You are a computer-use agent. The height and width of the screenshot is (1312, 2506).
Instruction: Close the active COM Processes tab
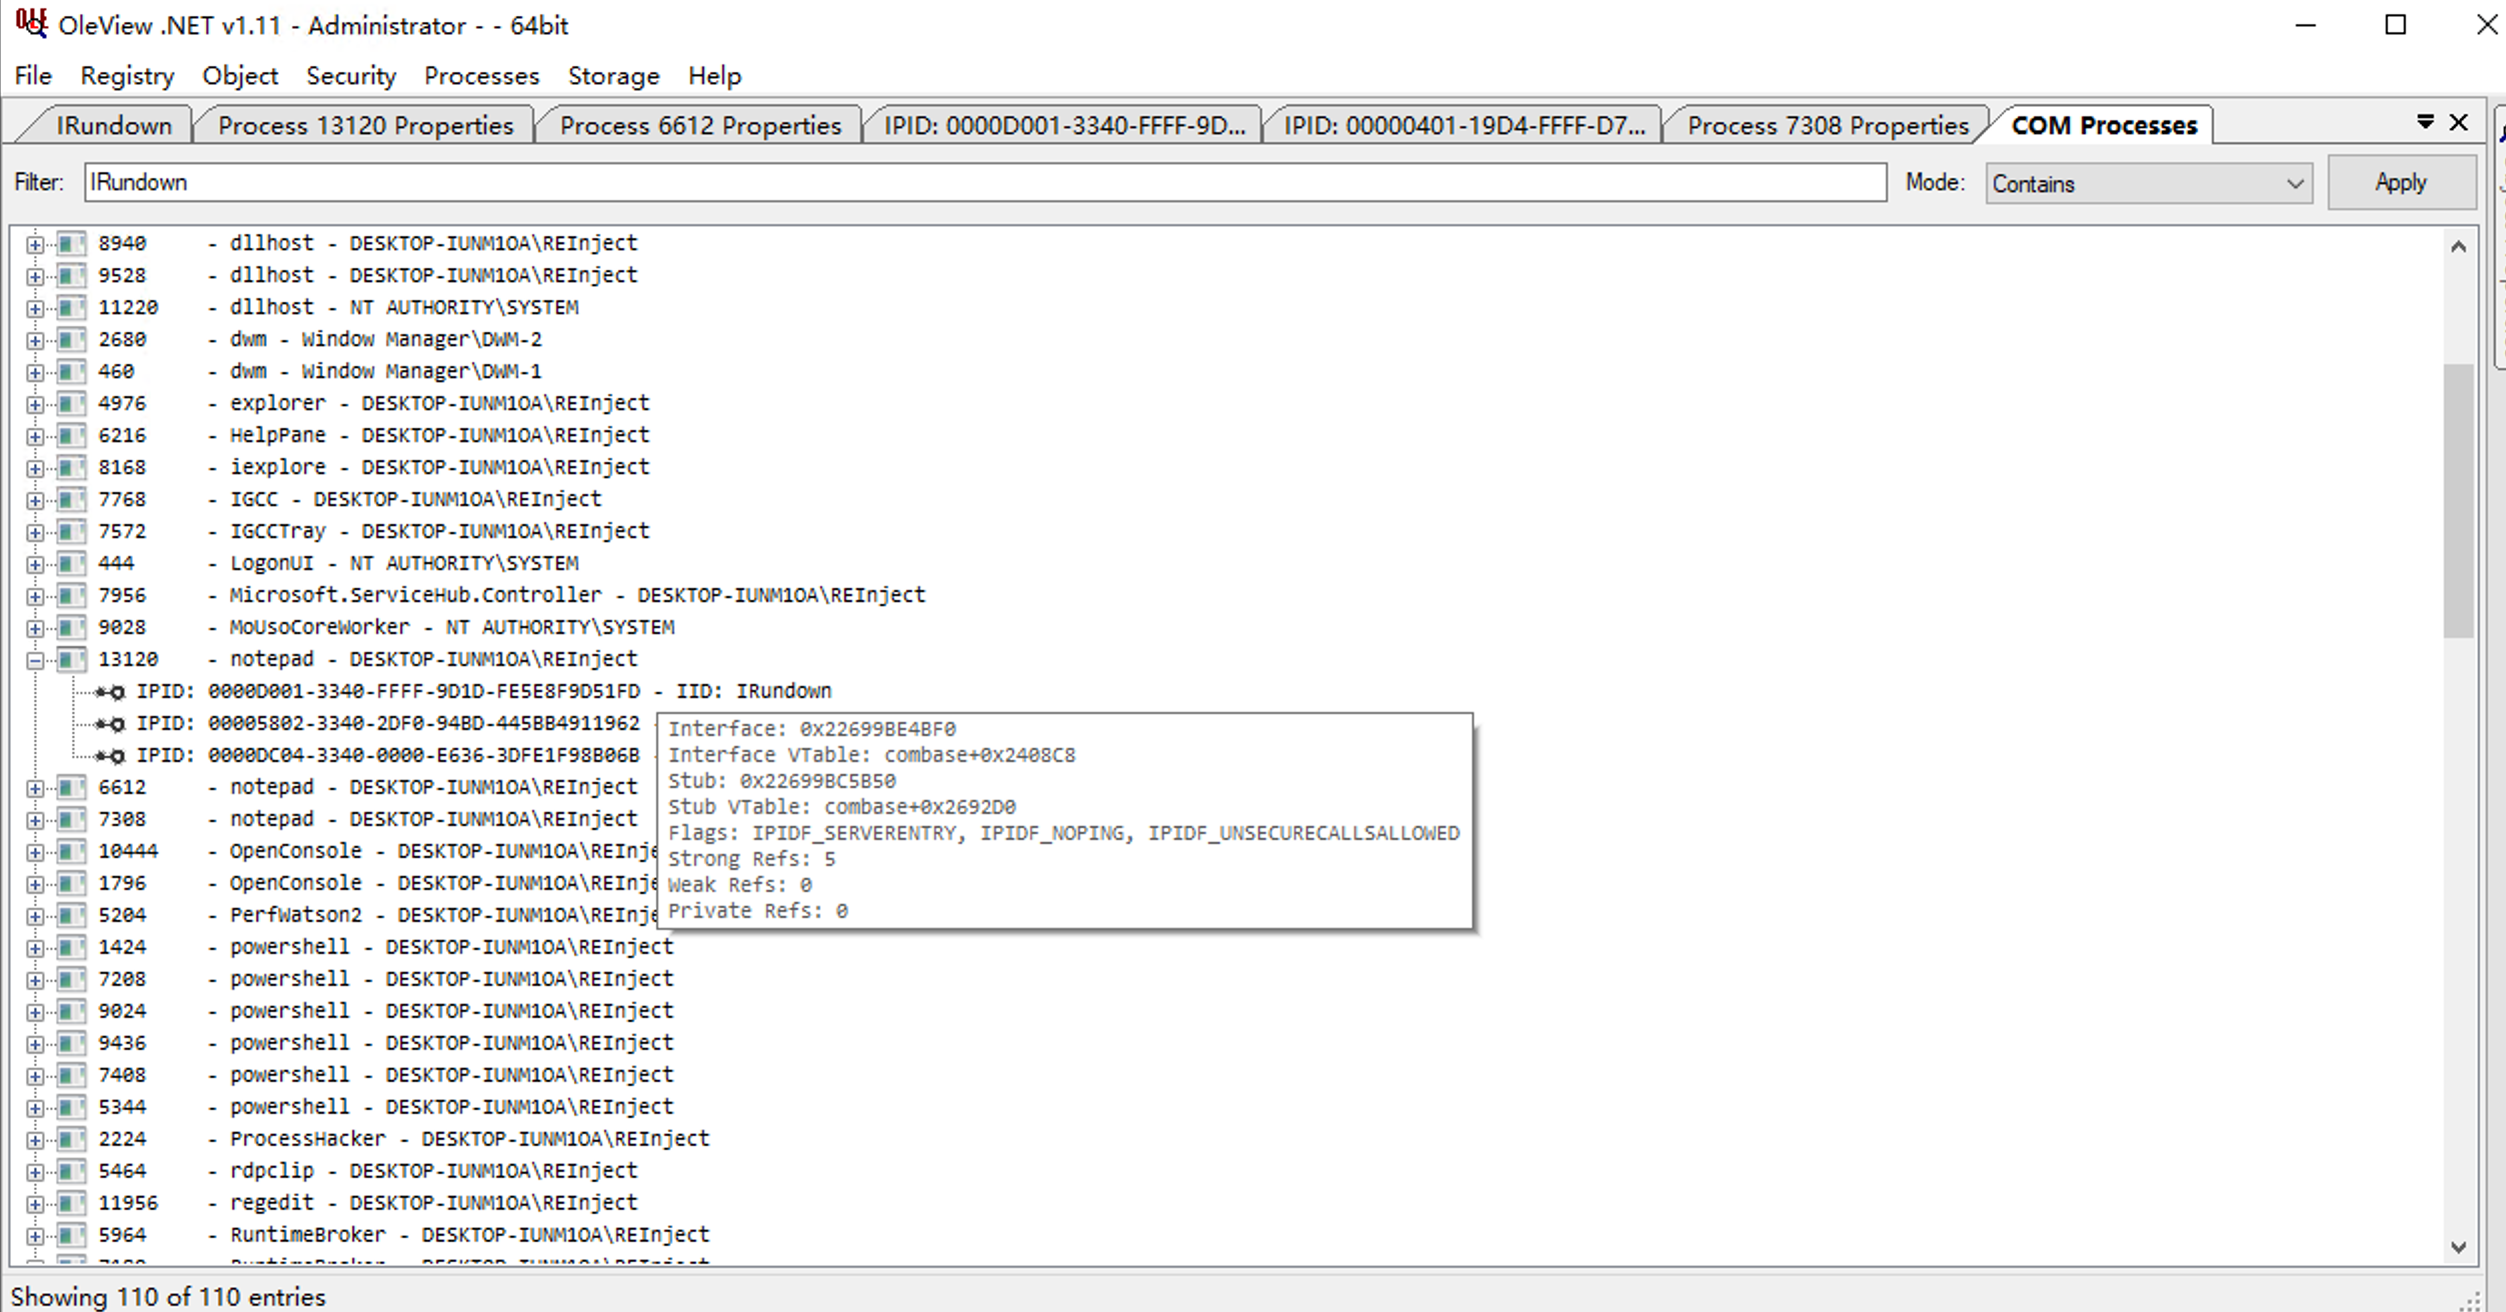(x=2459, y=122)
